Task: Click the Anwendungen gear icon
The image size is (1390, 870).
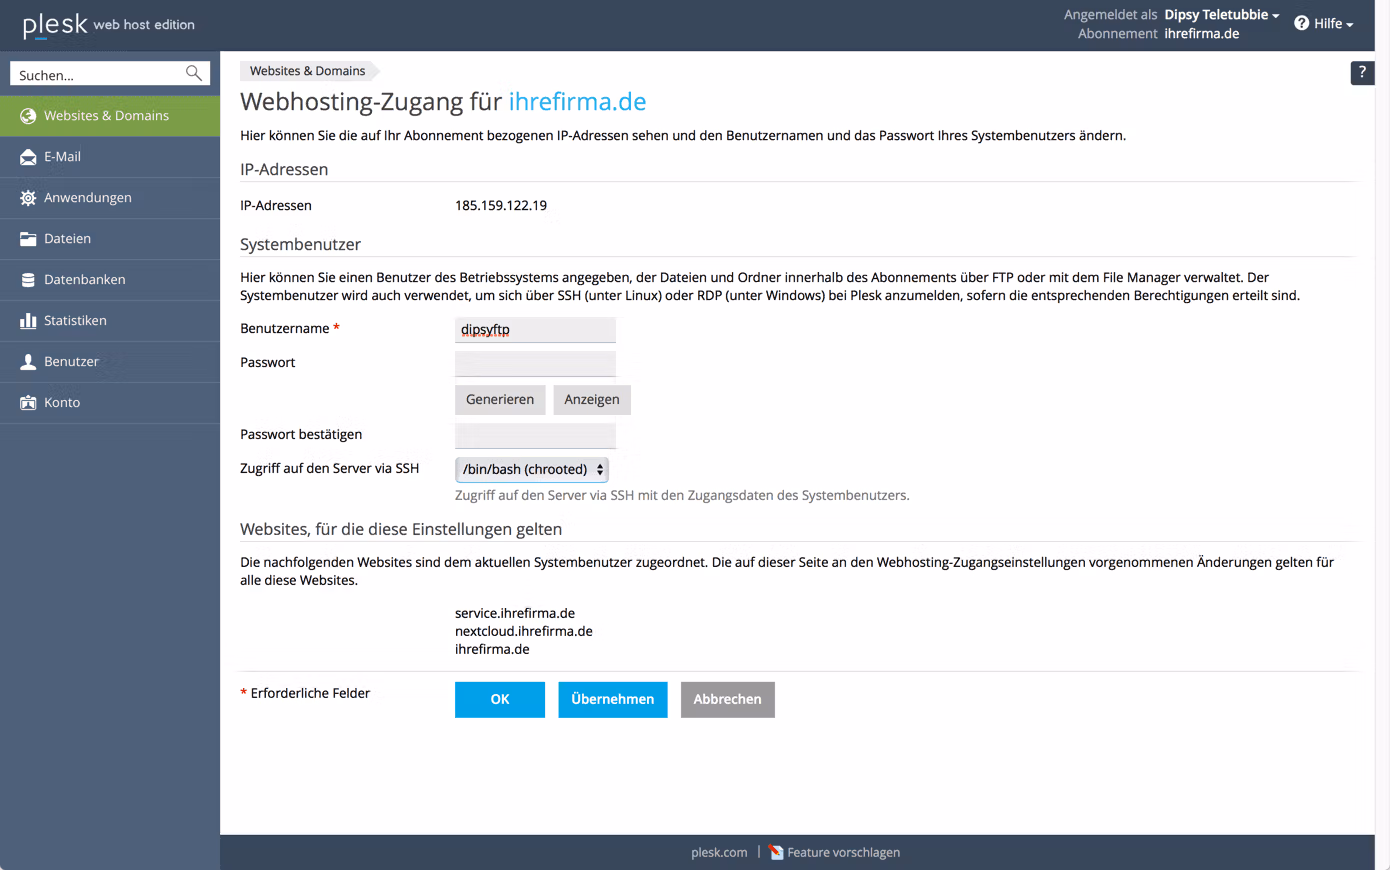Action: pyautogui.click(x=27, y=197)
